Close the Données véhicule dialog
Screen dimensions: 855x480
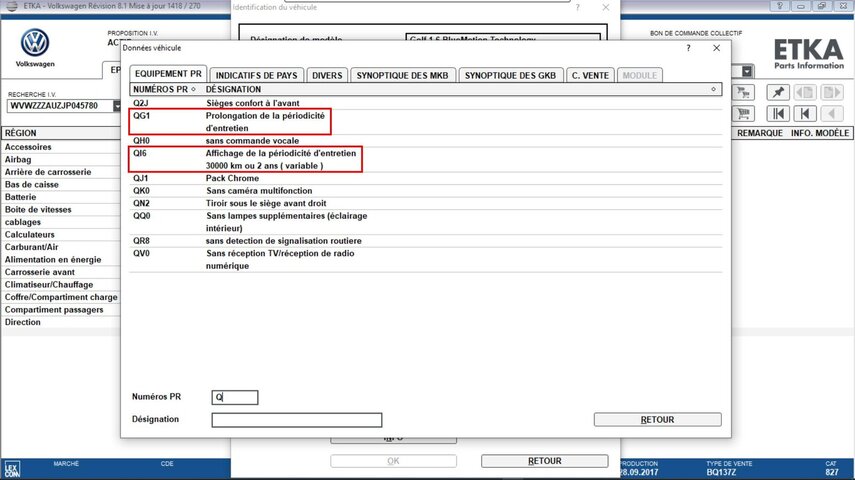tap(716, 48)
